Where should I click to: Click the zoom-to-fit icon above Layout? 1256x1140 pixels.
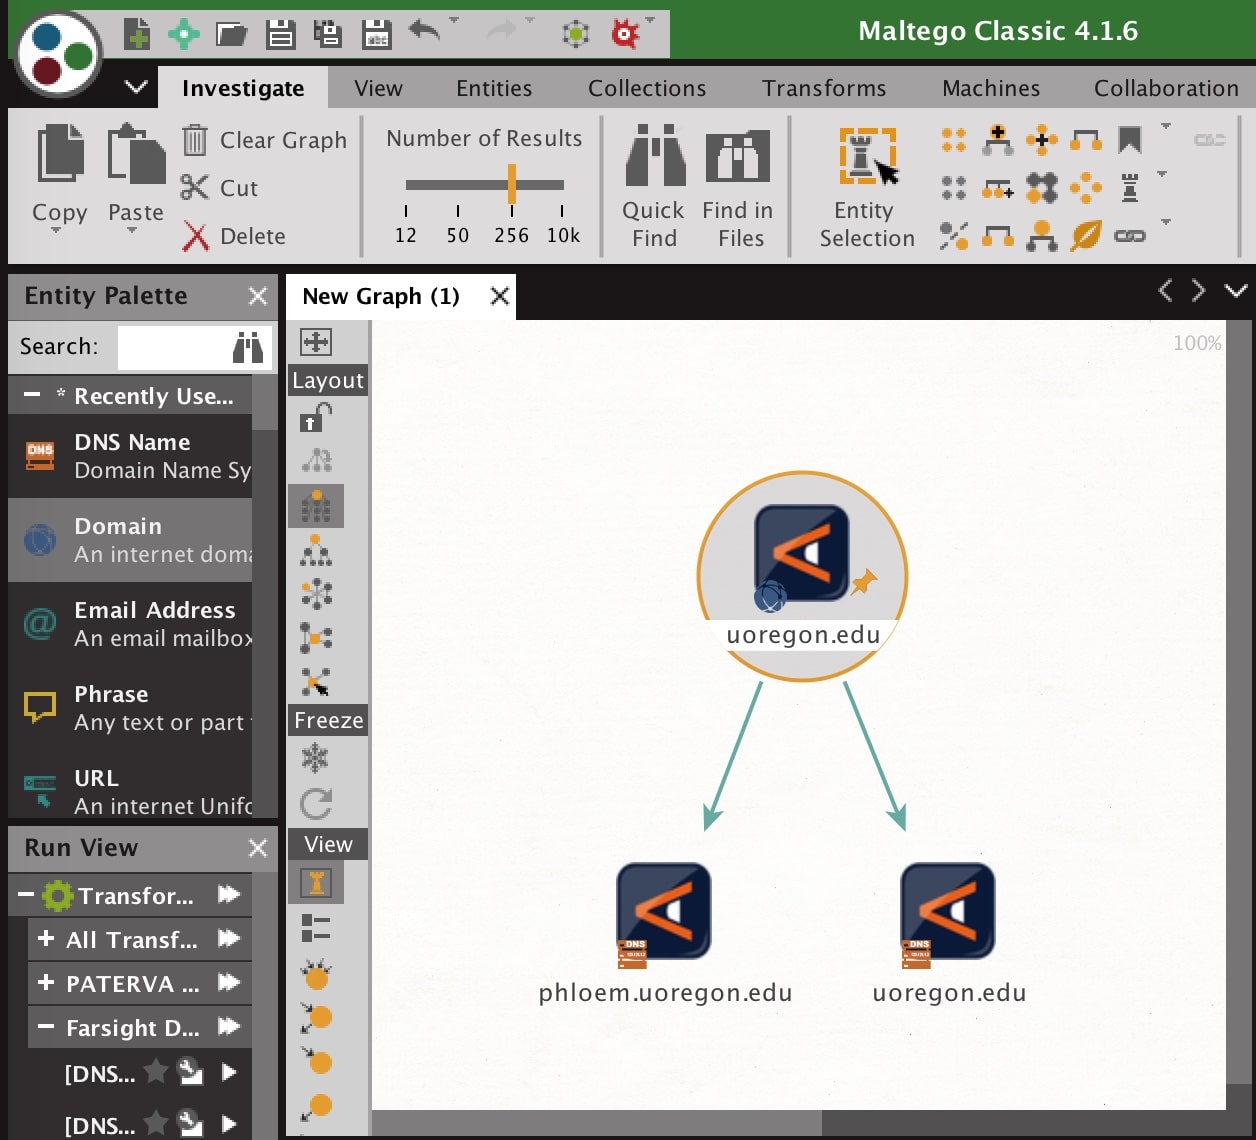click(316, 342)
